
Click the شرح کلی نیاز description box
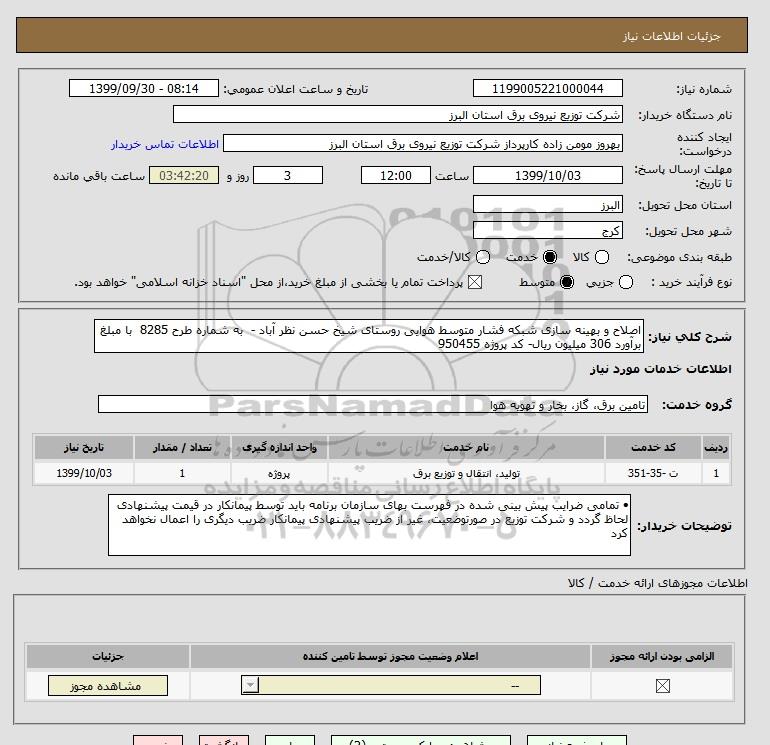(369, 336)
